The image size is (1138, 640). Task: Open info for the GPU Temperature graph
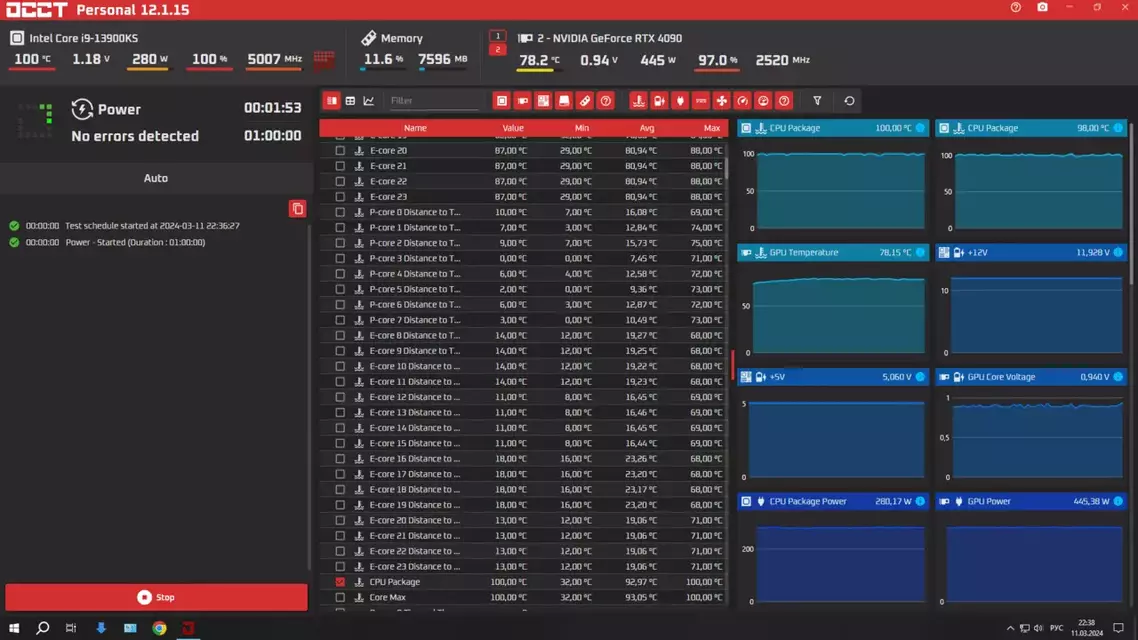[x=920, y=253]
